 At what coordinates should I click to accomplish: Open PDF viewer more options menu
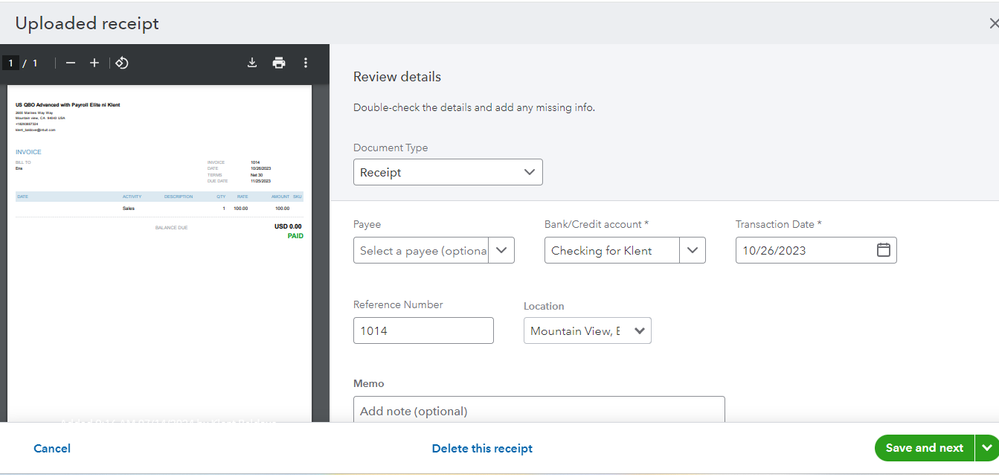point(306,63)
